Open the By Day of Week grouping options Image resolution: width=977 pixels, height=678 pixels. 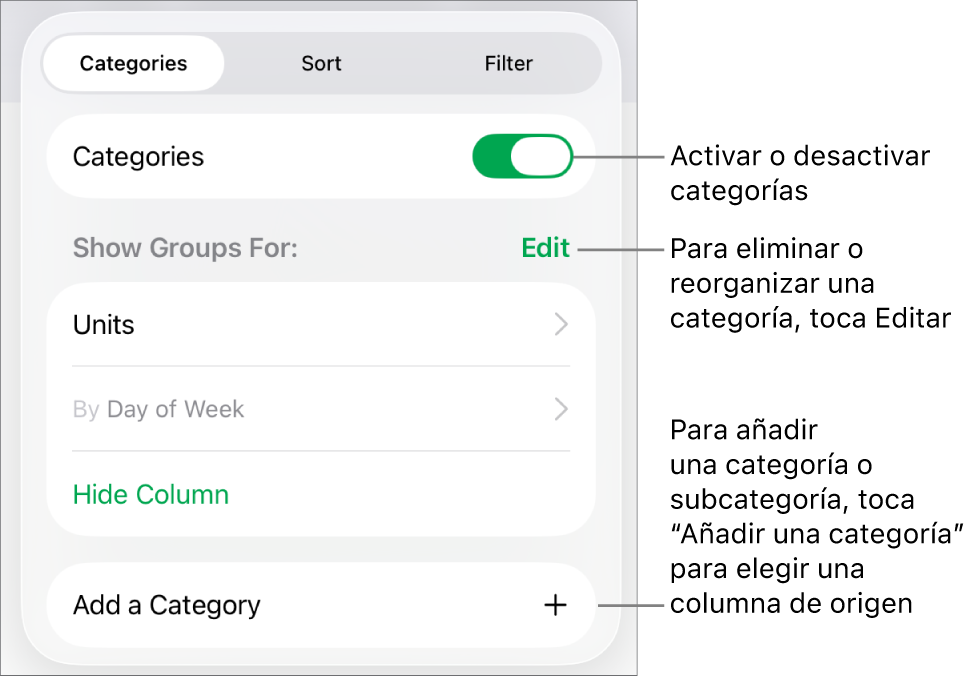(320, 409)
